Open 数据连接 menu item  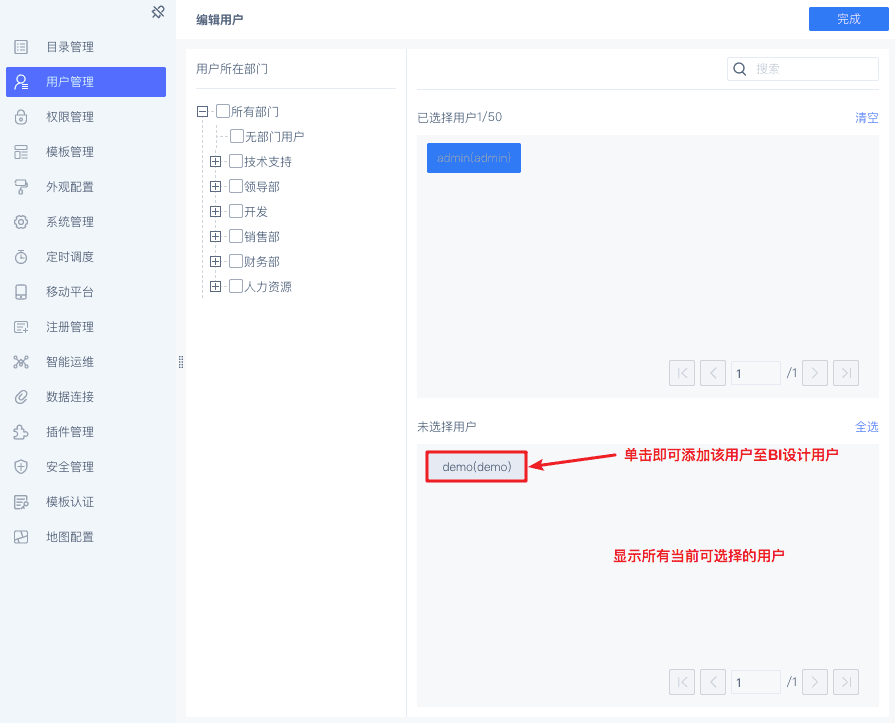point(86,397)
